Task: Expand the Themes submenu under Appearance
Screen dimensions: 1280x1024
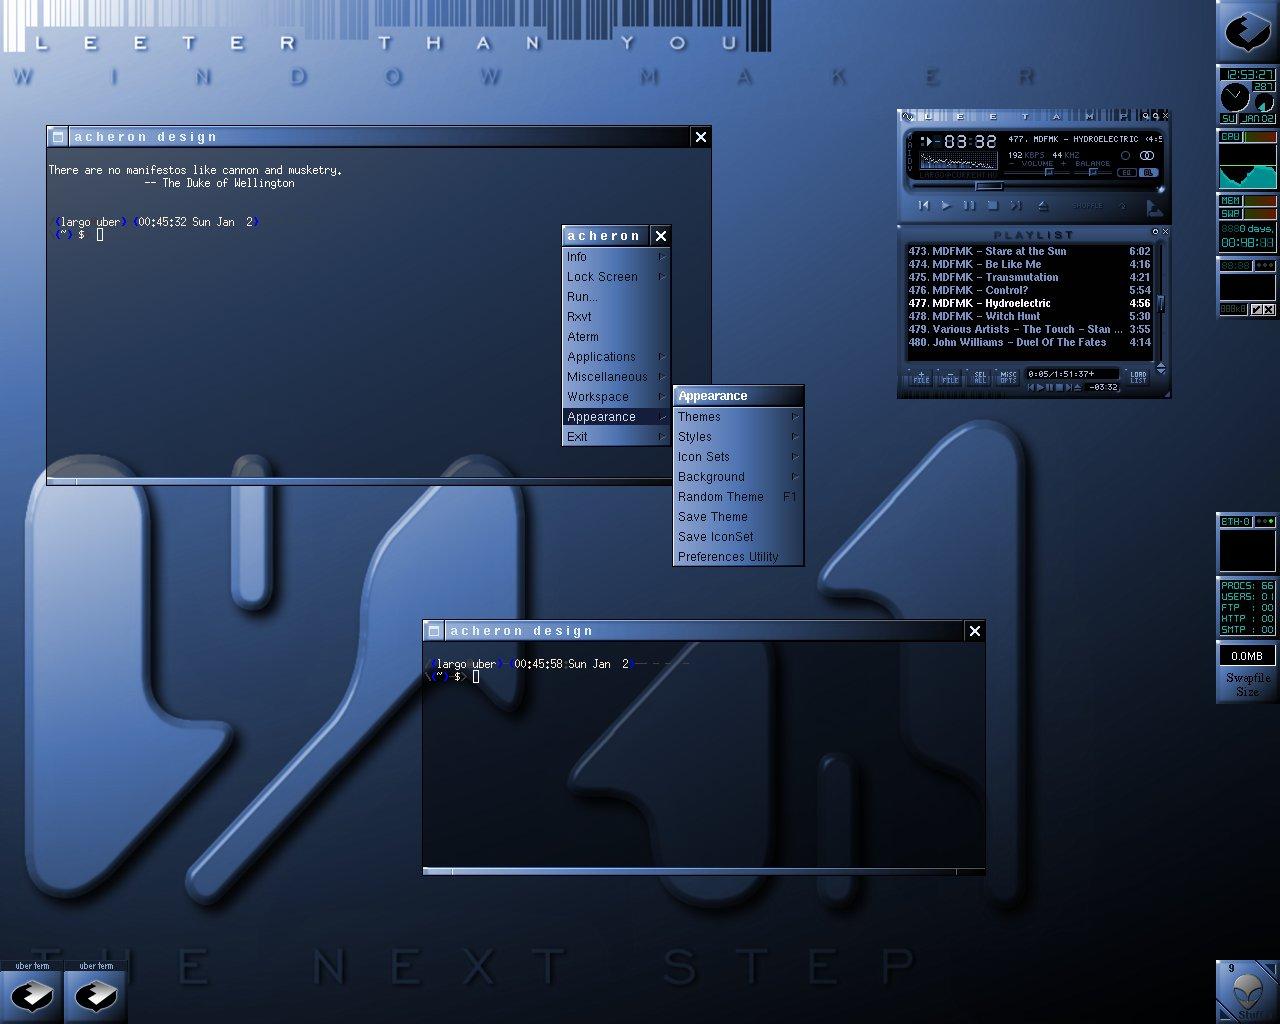Action: point(738,417)
